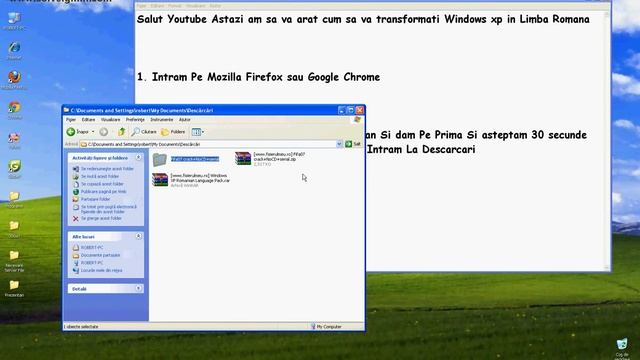Click the Fifa07 crack zip file name text

pos(279,157)
